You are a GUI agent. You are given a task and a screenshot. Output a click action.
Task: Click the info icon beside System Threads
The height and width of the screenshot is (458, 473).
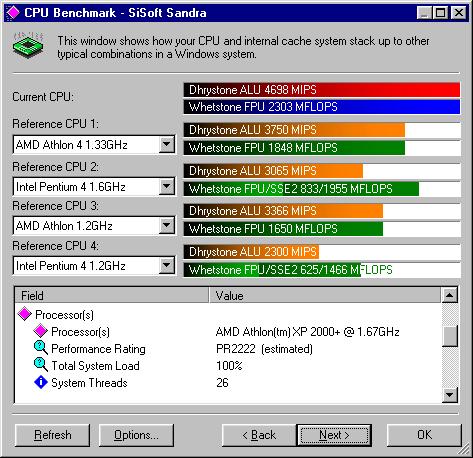tap(41, 382)
